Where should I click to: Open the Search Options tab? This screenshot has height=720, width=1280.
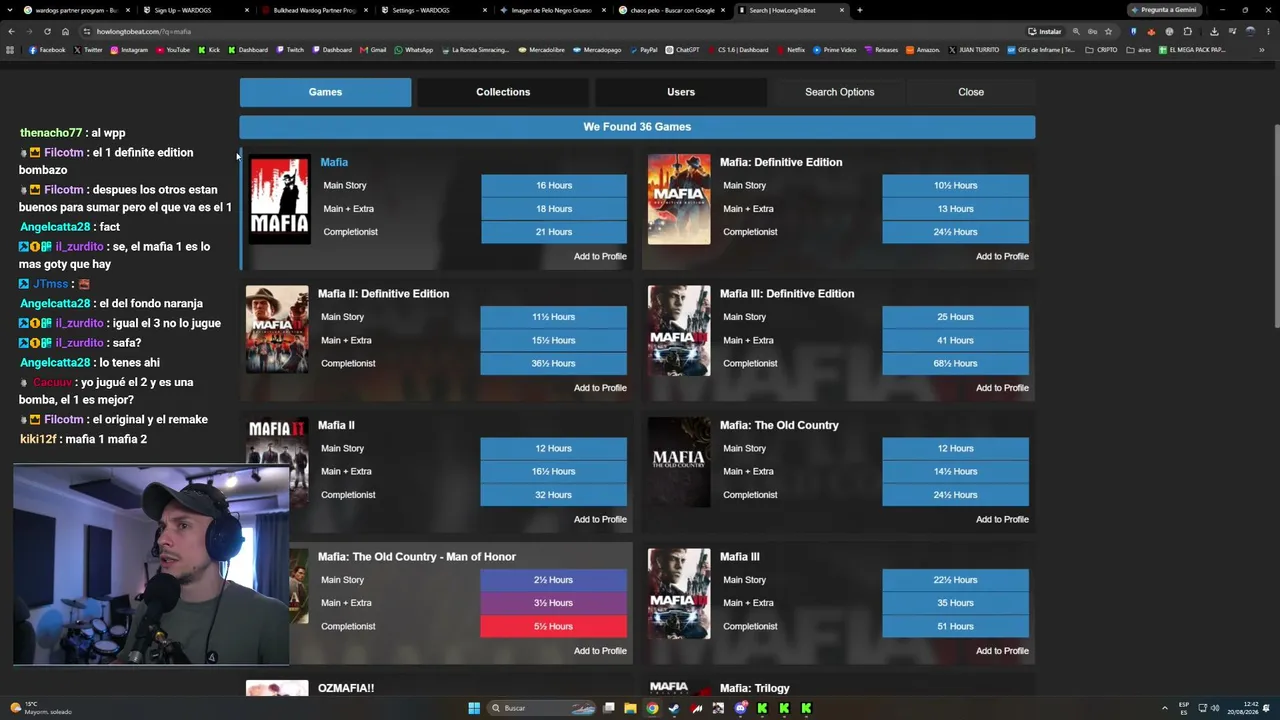click(x=840, y=92)
